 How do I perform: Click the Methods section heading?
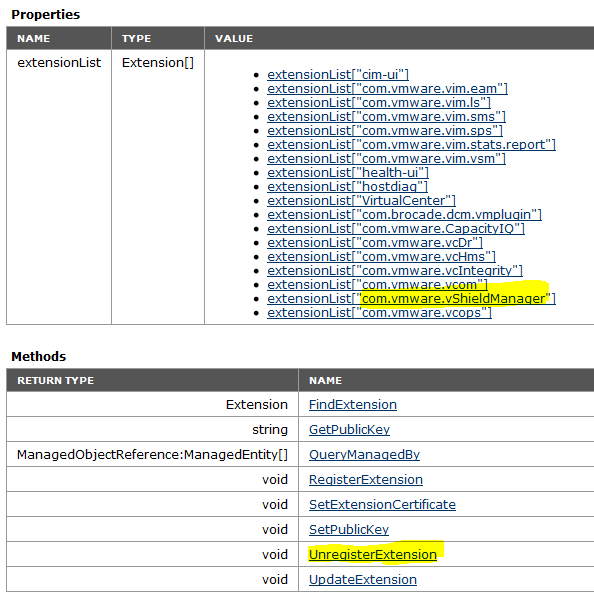coord(38,357)
